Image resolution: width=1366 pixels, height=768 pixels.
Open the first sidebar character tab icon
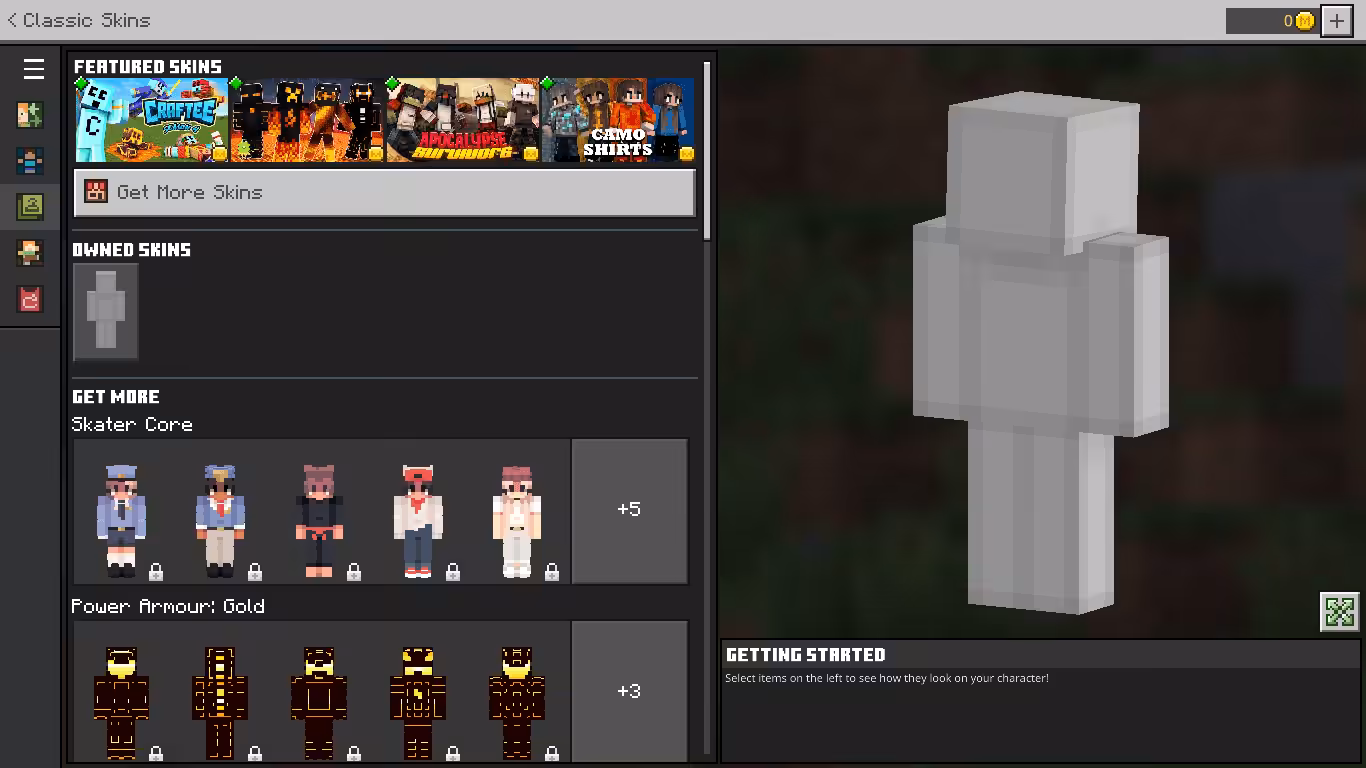pos(30,115)
